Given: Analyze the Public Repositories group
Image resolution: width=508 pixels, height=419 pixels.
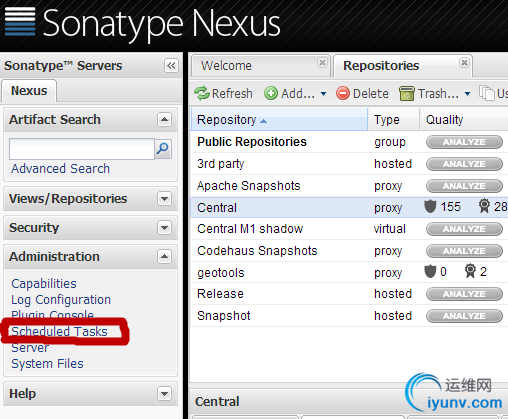Looking at the screenshot, I should 464,142.
